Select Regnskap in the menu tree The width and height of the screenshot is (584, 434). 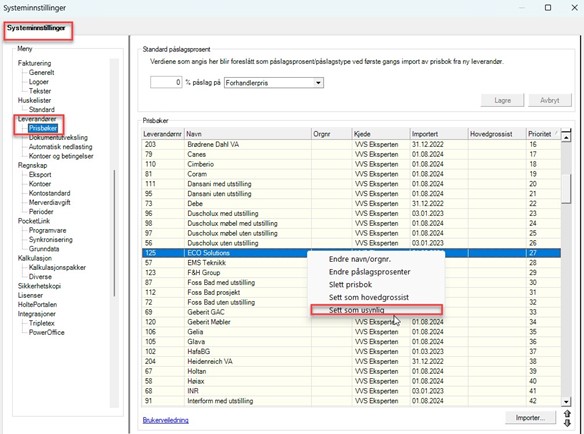32,165
